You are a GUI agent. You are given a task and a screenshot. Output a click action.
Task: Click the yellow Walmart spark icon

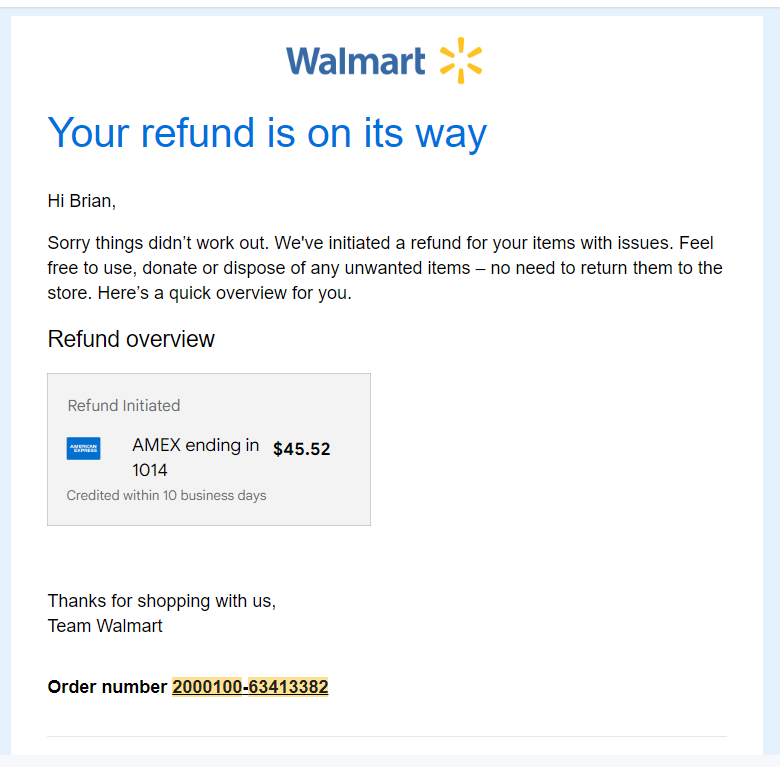[x=461, y=60]
